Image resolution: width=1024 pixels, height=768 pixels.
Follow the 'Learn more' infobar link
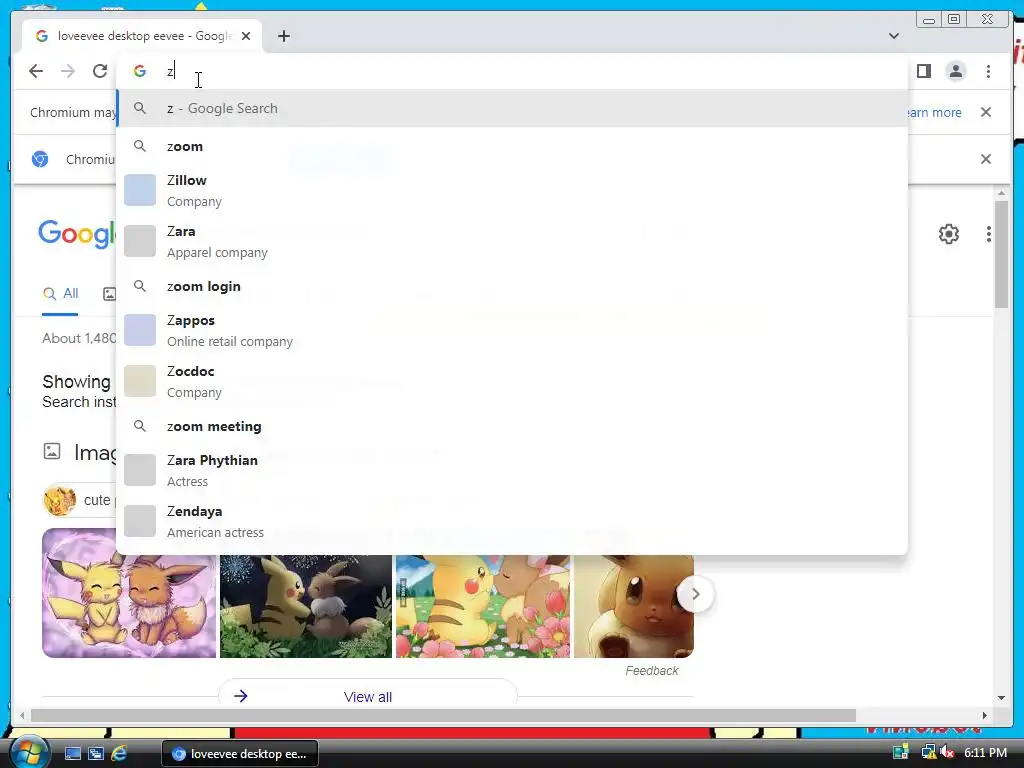934,112
